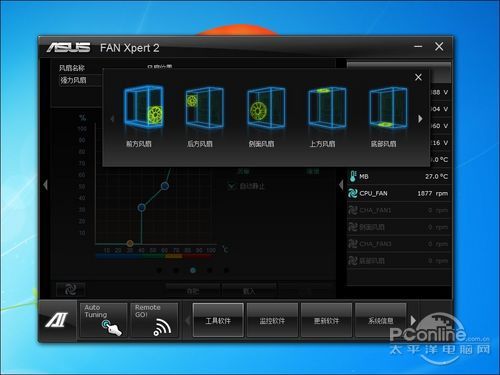This screenshot has height=375, width=500.
Task: Open the 工具软件 tab
Action: (x=218, y=320)
